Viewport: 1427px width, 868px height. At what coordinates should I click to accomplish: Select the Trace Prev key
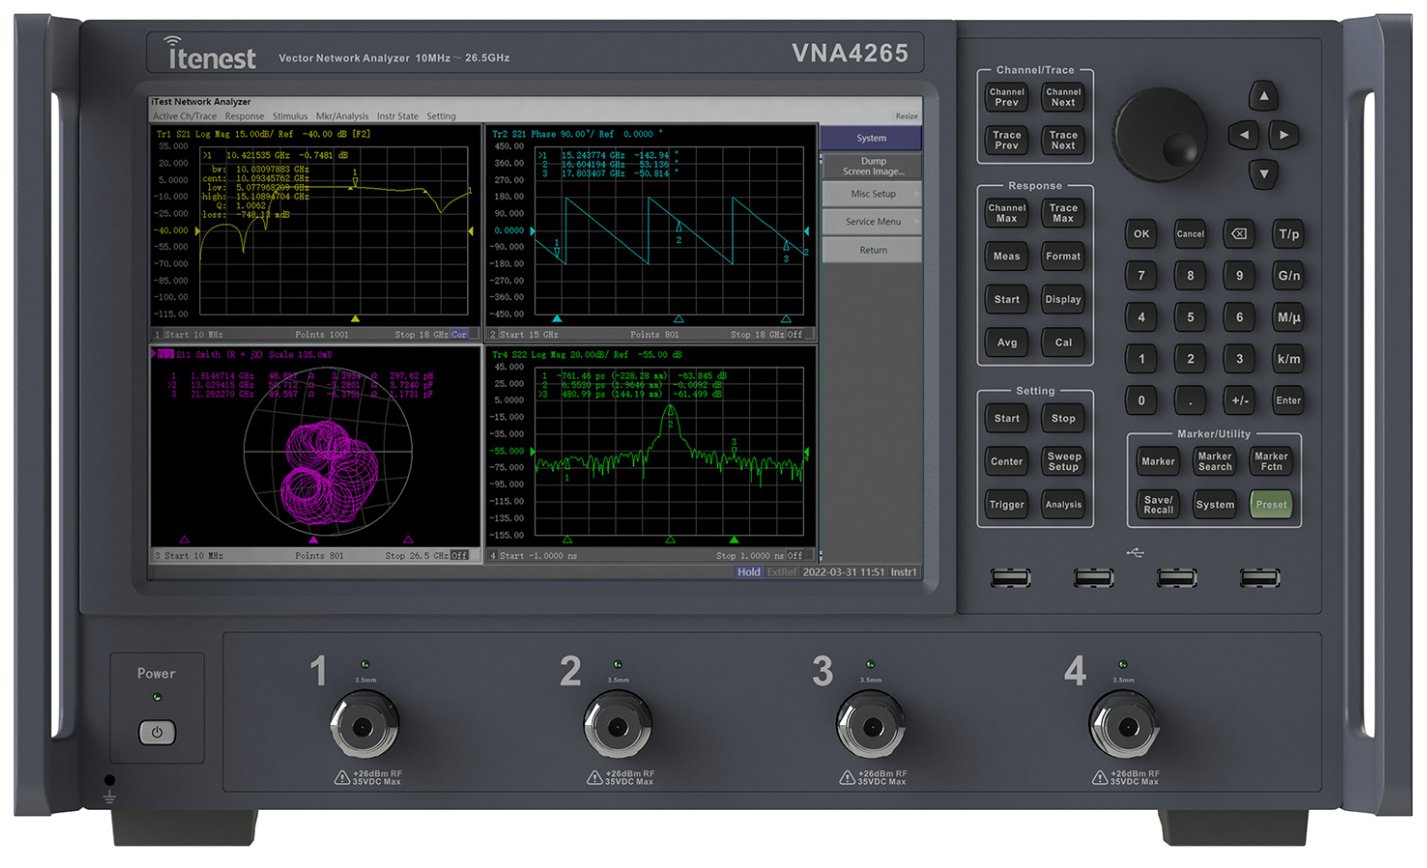(1007, 140)
